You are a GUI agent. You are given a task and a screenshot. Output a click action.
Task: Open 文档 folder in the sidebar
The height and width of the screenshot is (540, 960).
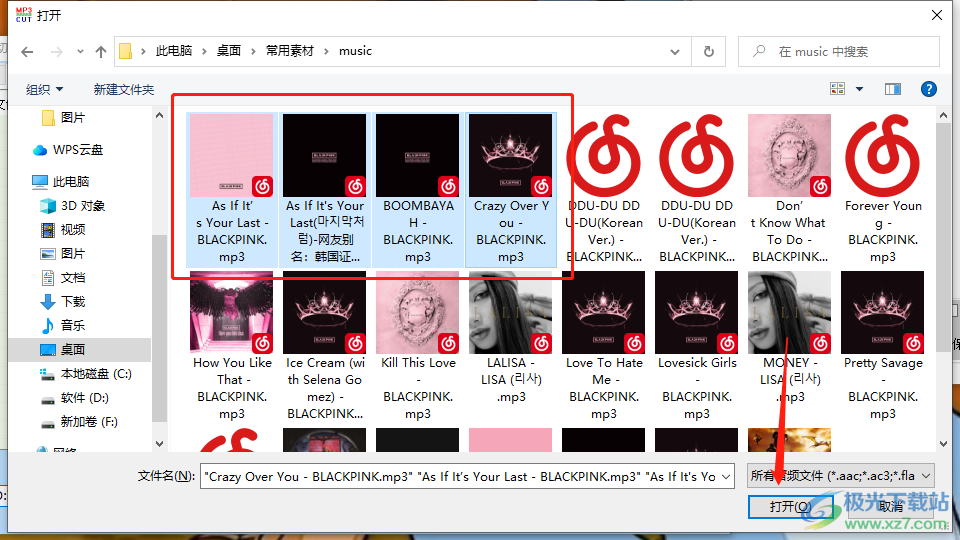63,277
